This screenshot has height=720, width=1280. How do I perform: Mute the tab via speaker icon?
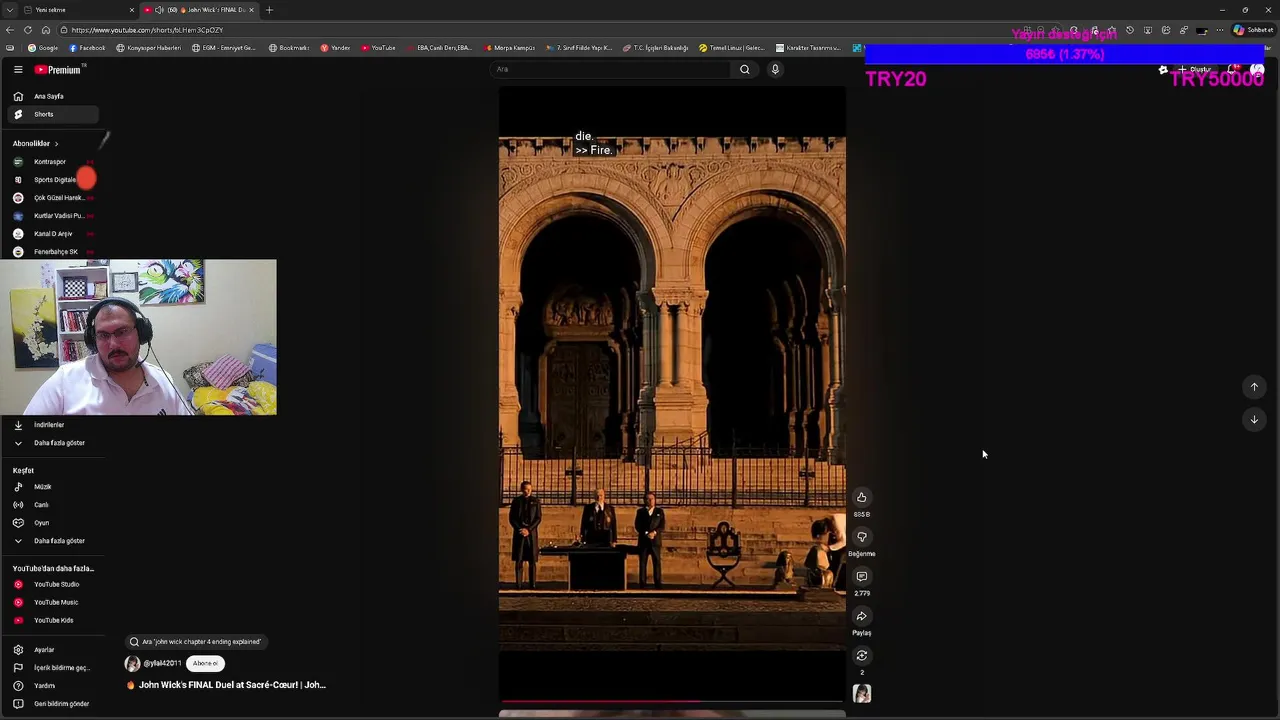click(159, 10)
